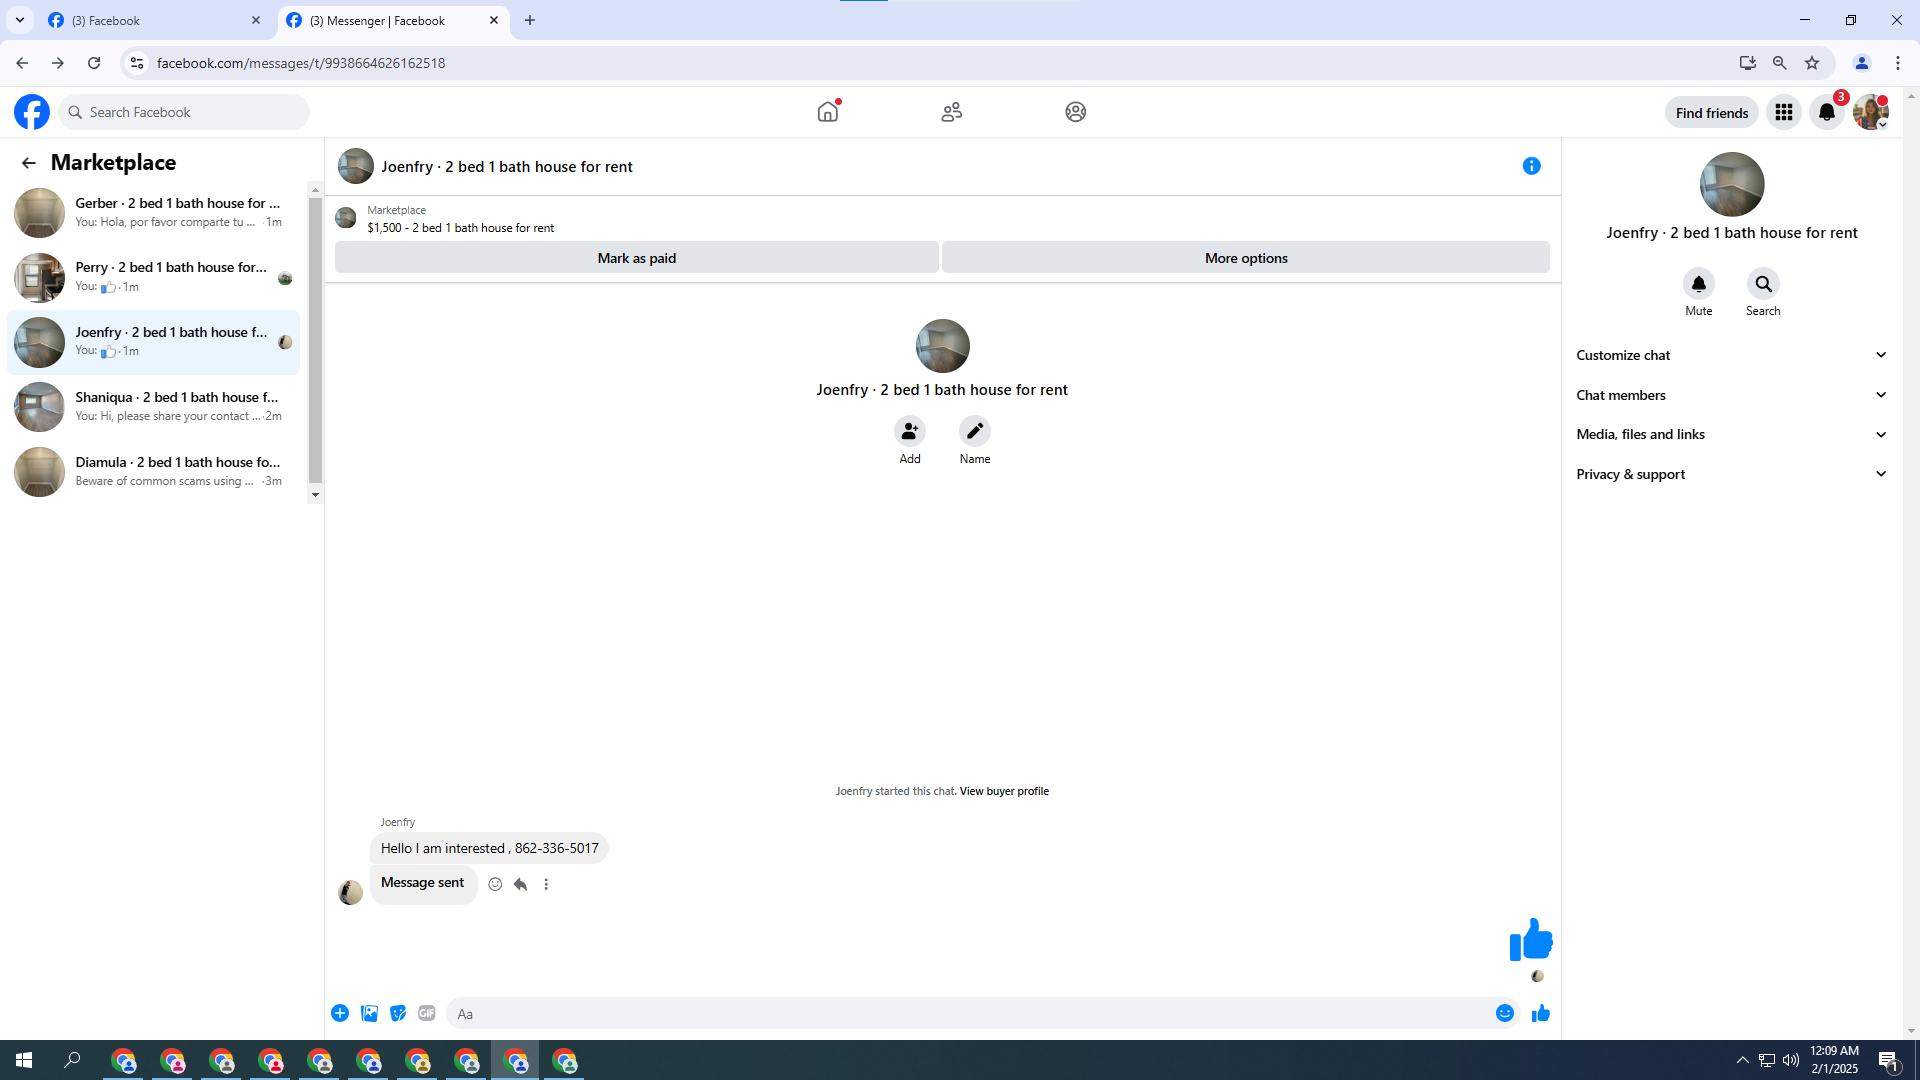Close the '(3) Facebook' browser tab
The height and width of the screenshot is (1080, 1920).
click(x=256, y=20)
